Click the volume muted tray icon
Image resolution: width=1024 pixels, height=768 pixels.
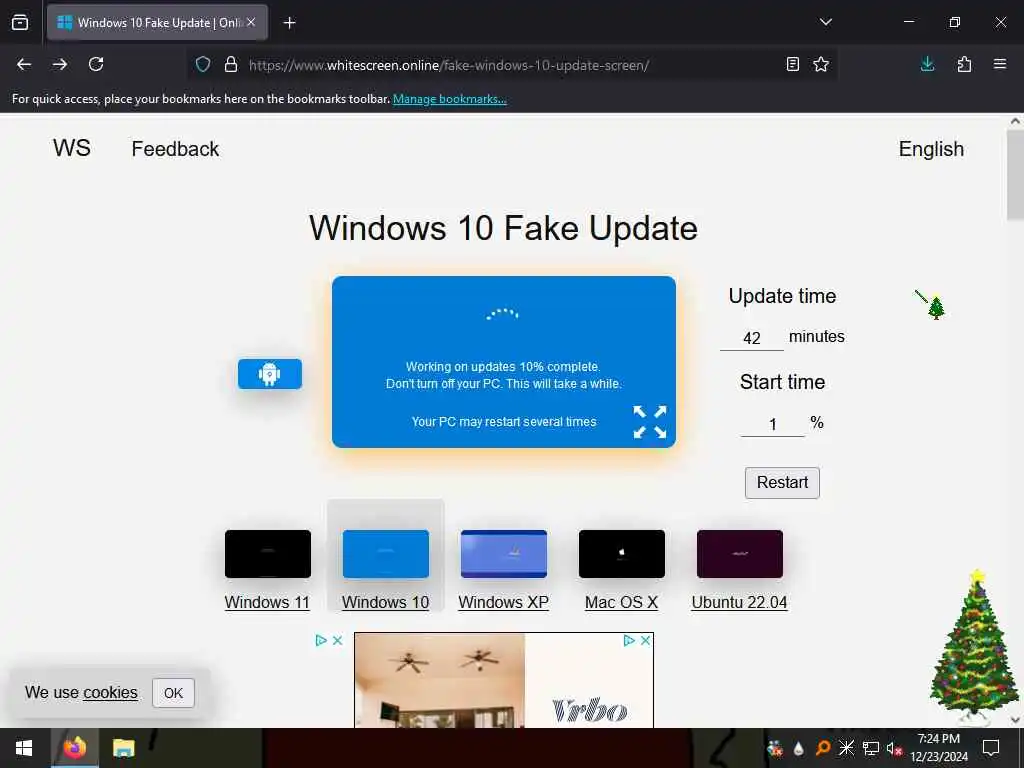coord(894,748)
